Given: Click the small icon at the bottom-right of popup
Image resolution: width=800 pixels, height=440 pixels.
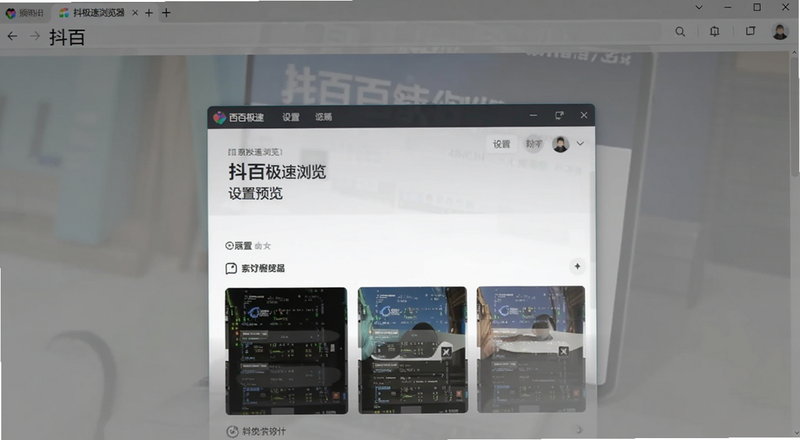Looking at the screenshot, I should pyautogui.click(x=579, y=430).
